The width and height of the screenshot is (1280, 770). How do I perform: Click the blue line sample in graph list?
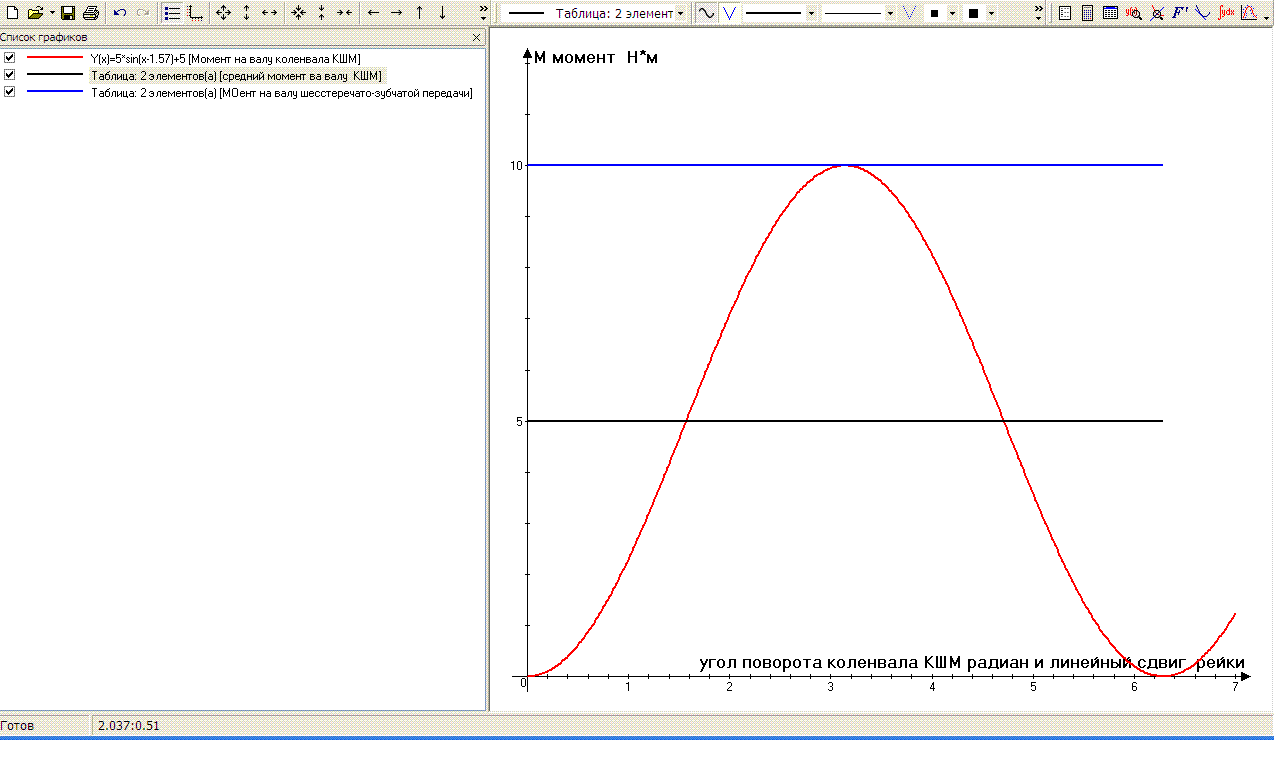55,92
